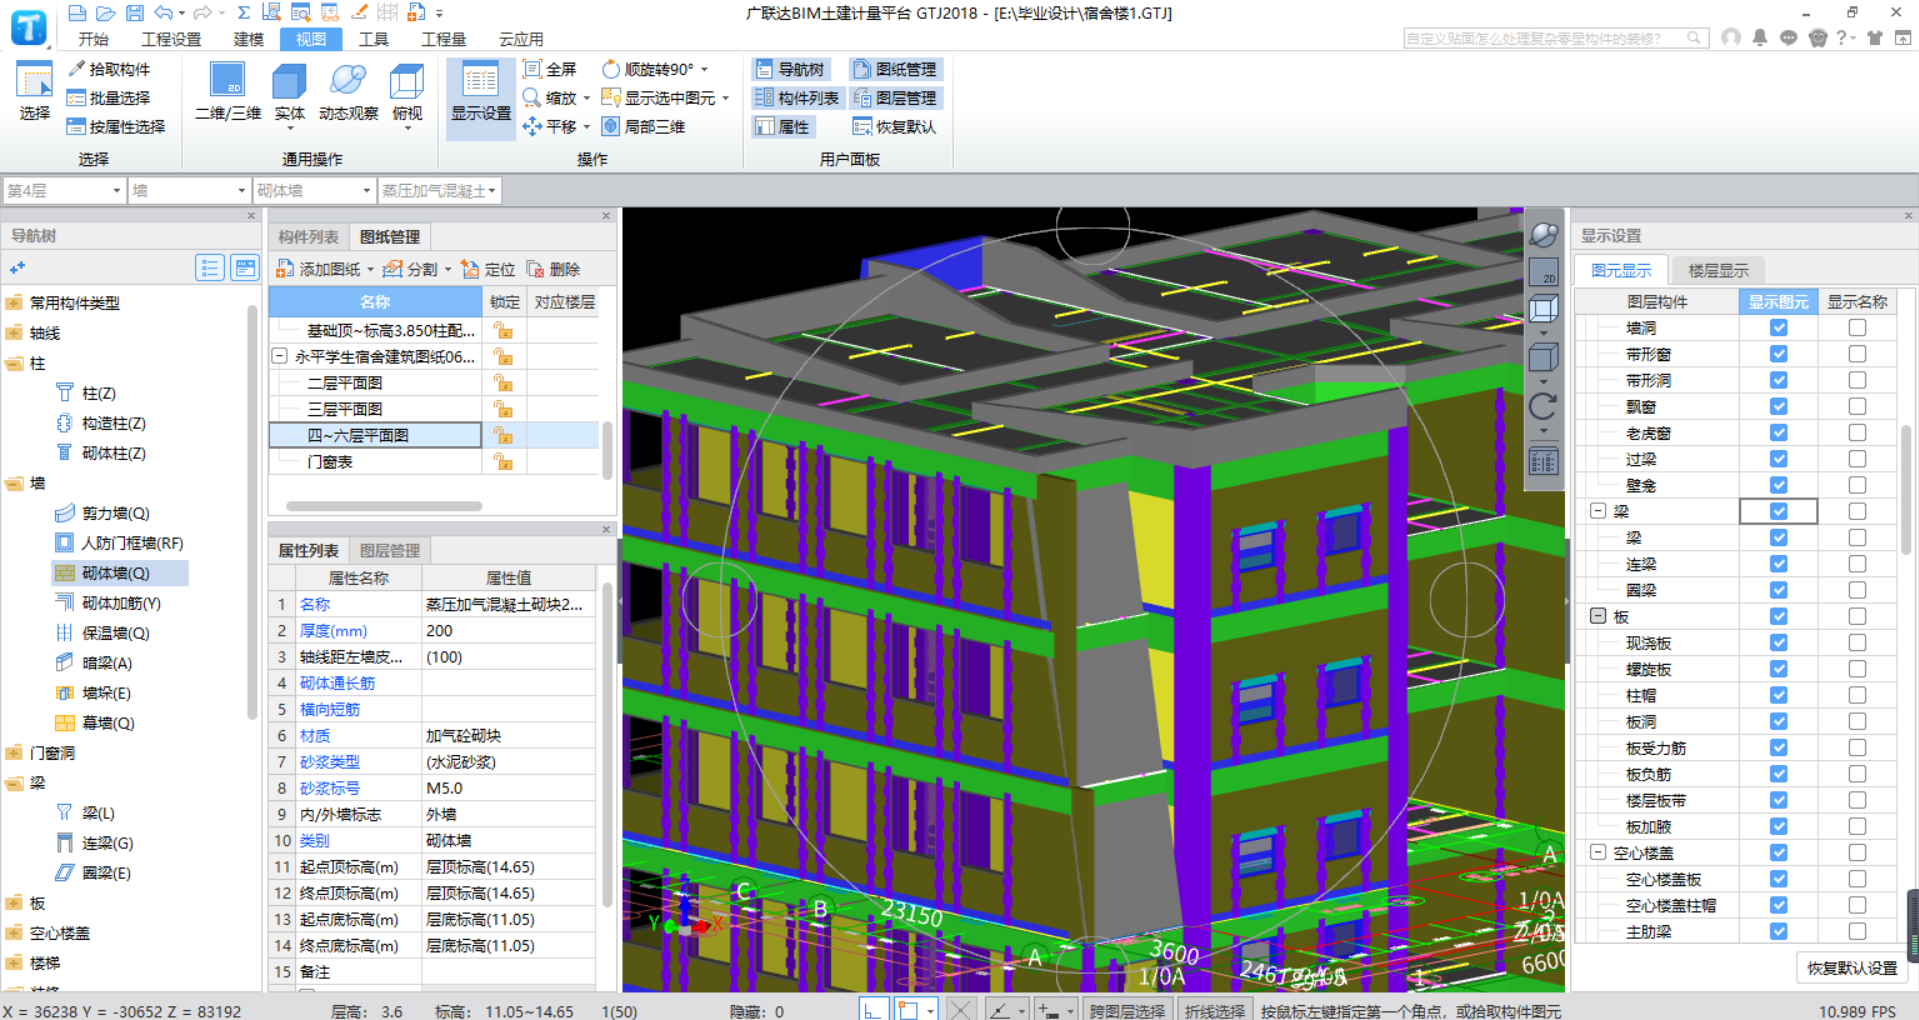Open the 第4层 floor dropdown

click(64, 190)
